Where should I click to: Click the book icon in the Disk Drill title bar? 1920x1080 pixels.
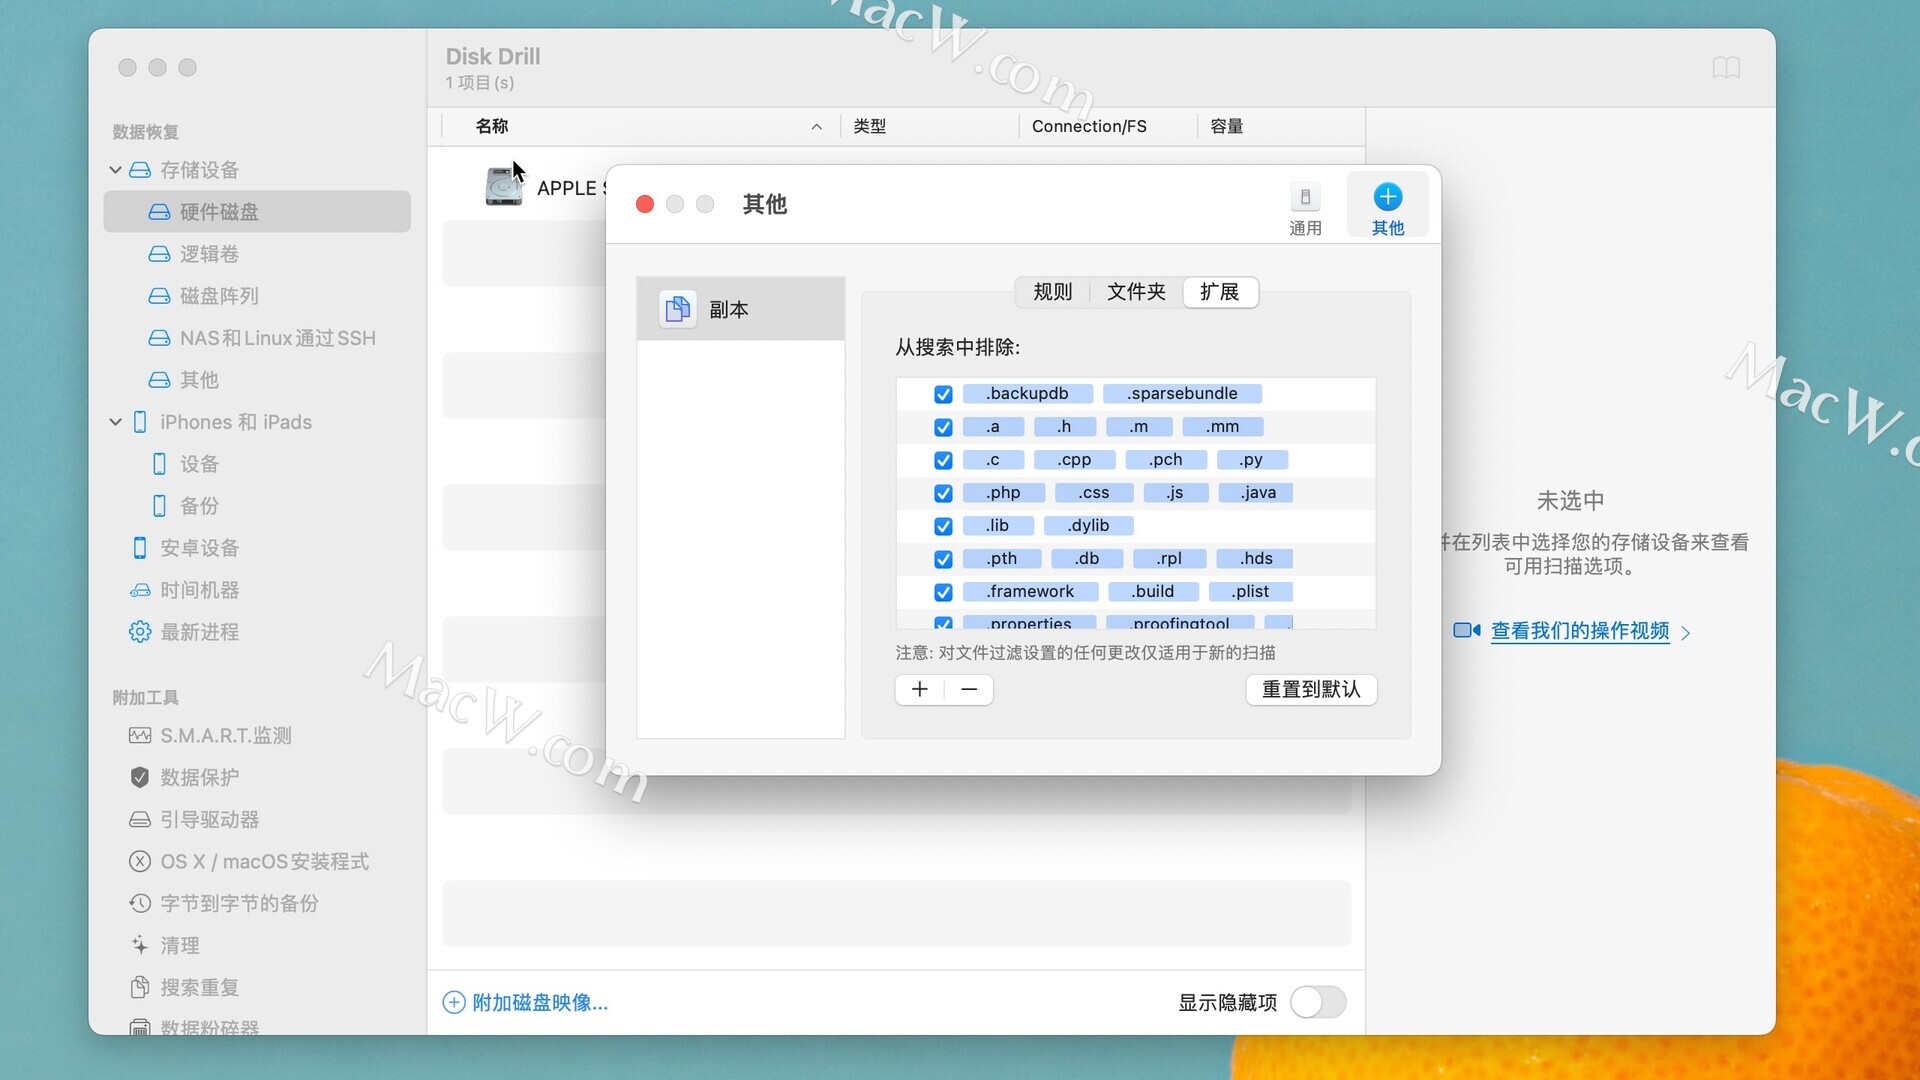1726,67
